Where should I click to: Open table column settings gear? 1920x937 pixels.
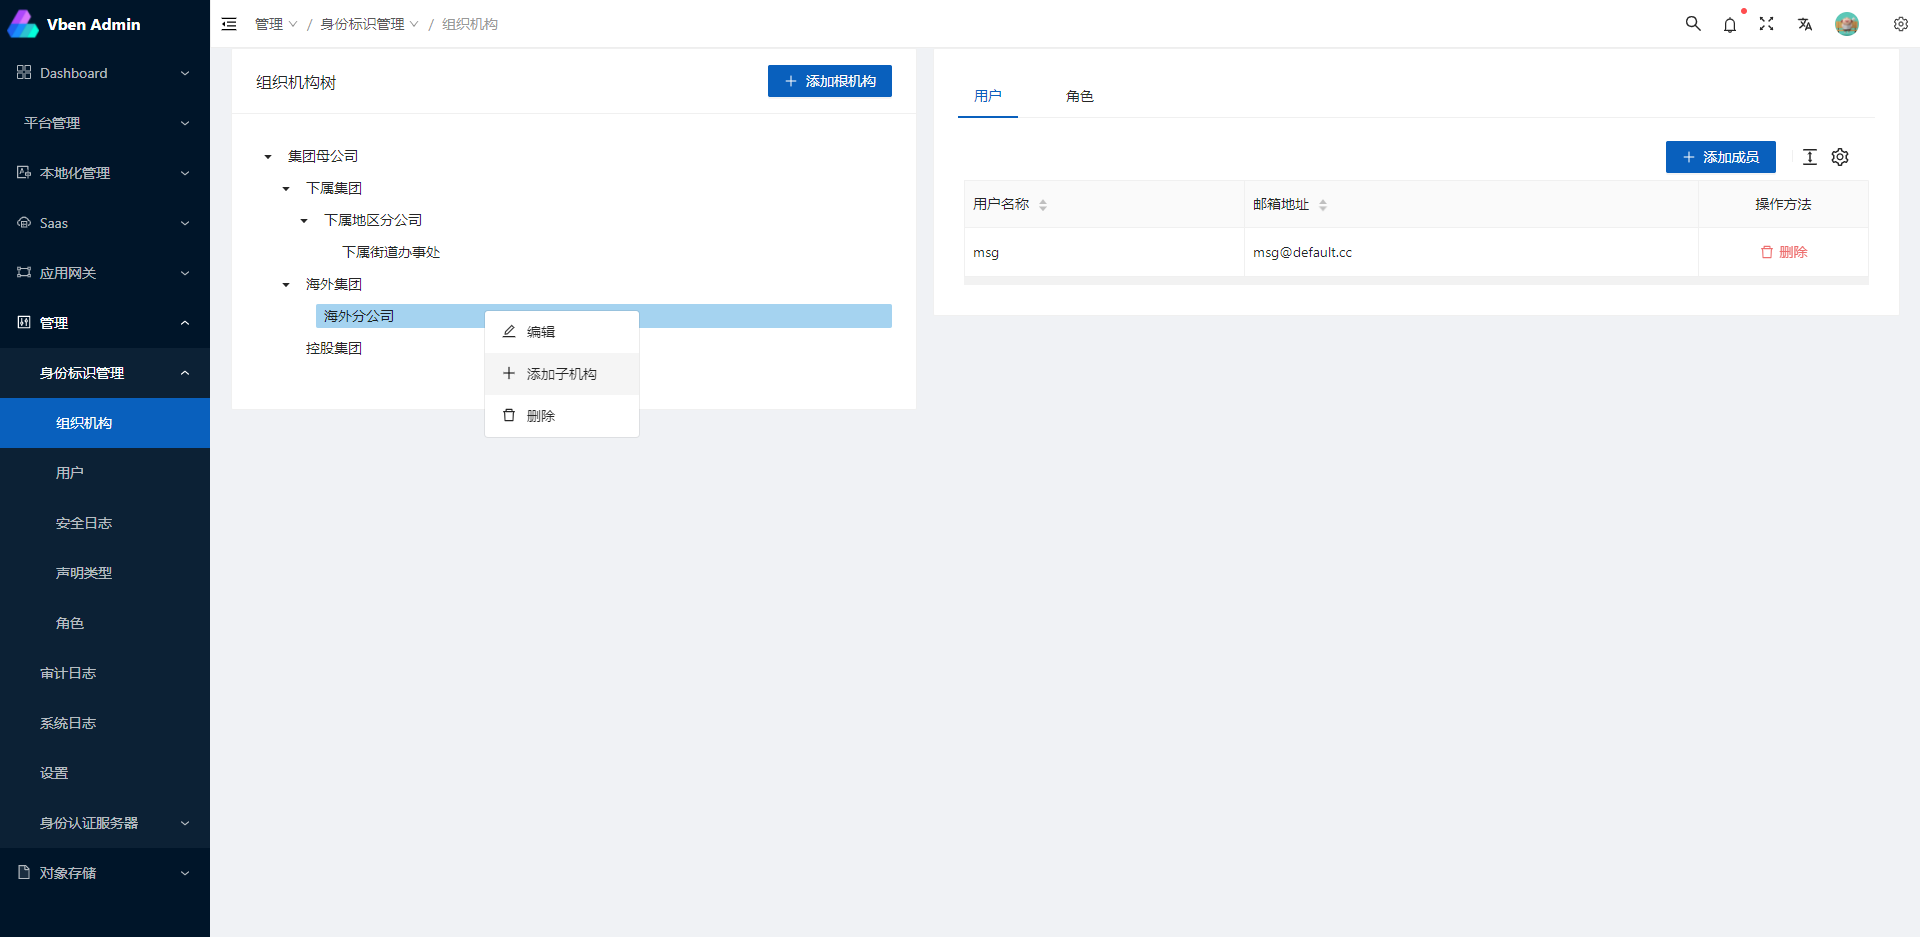[1840, 157]
